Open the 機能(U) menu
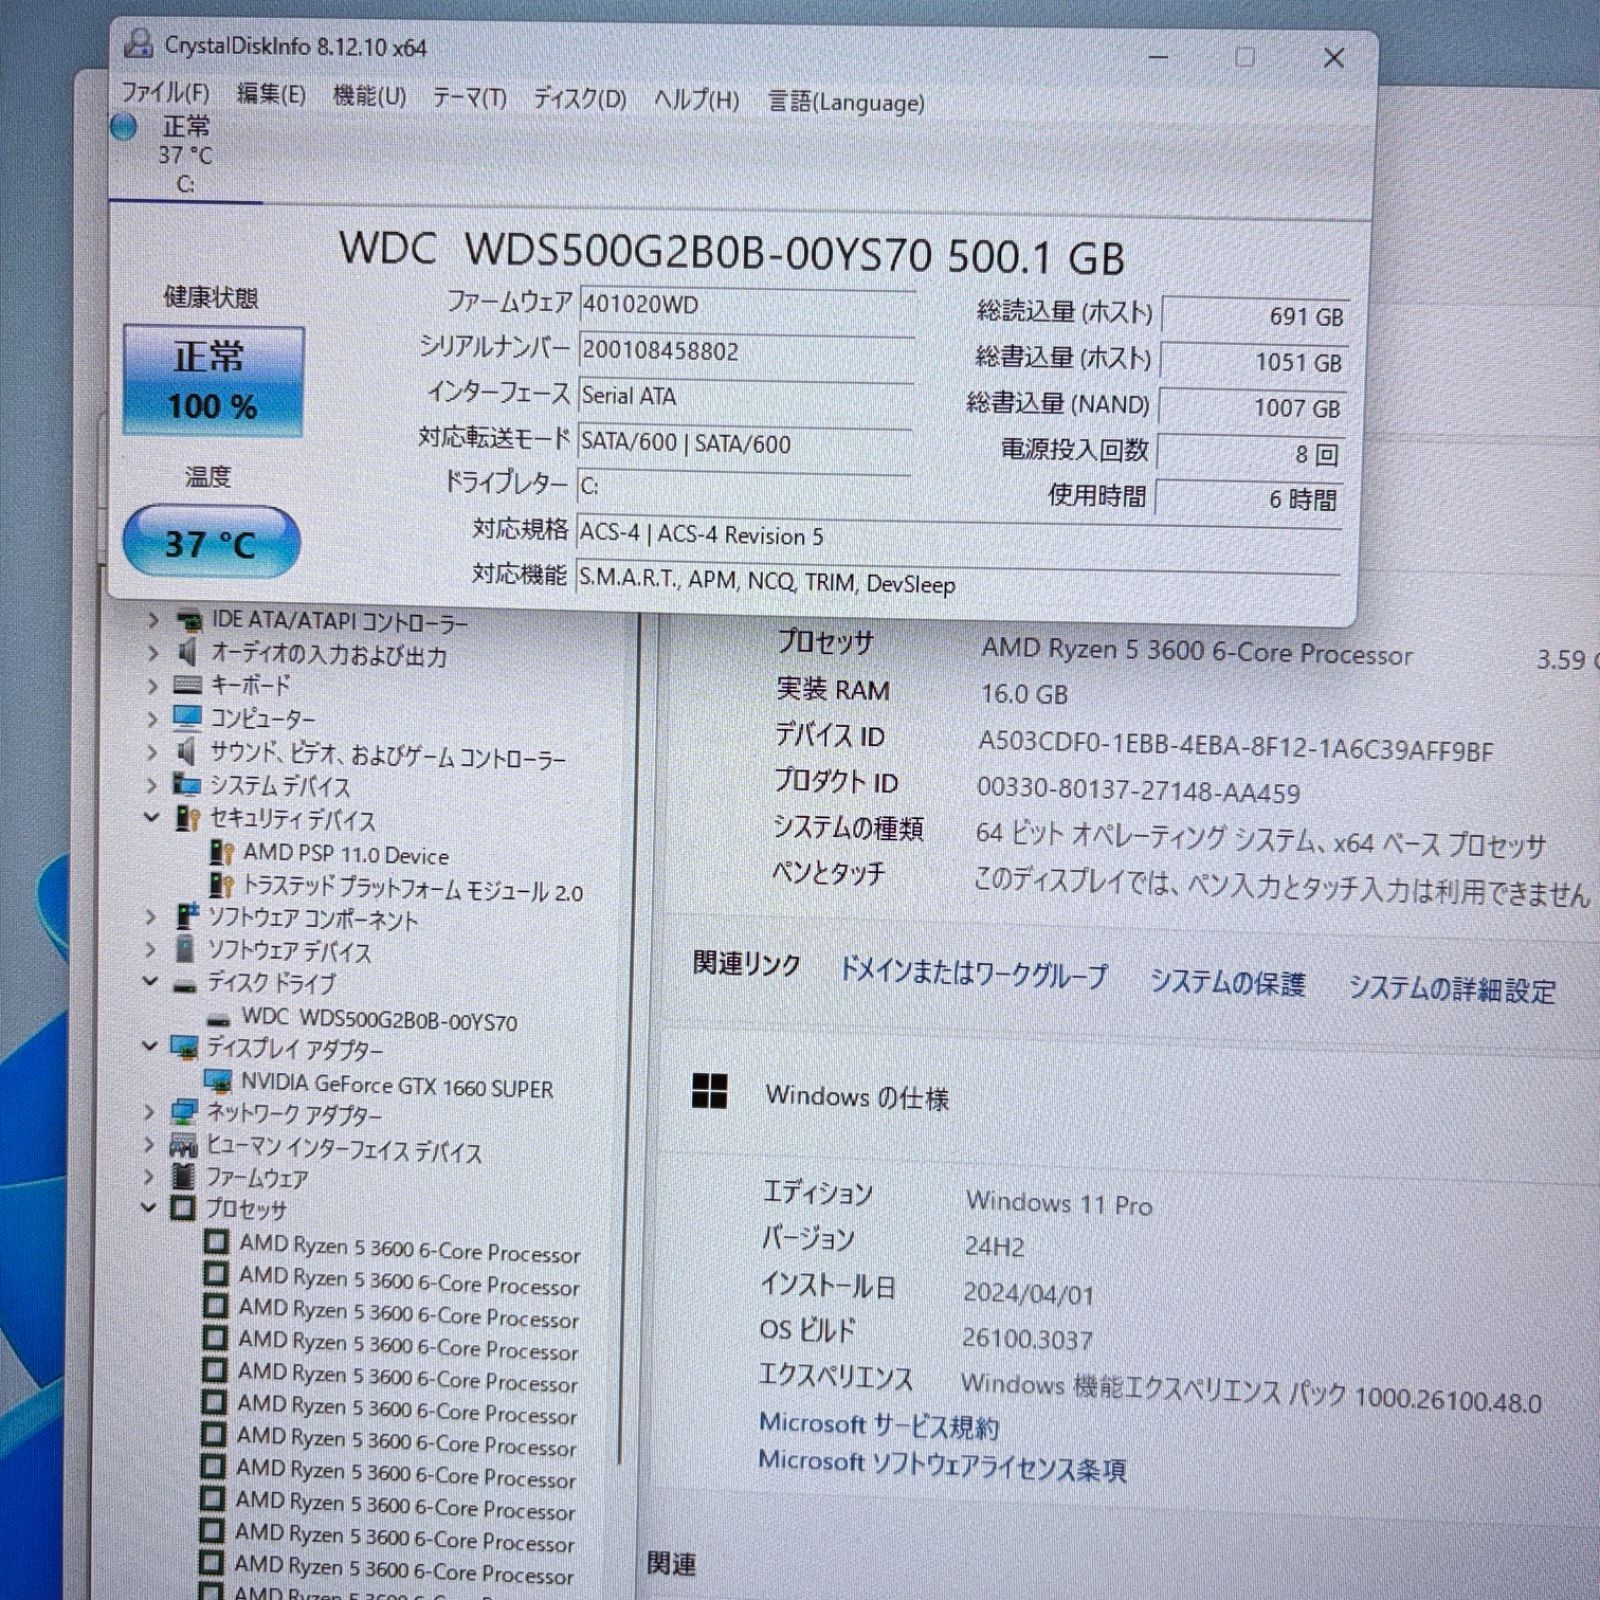 (x=369, y=96)
